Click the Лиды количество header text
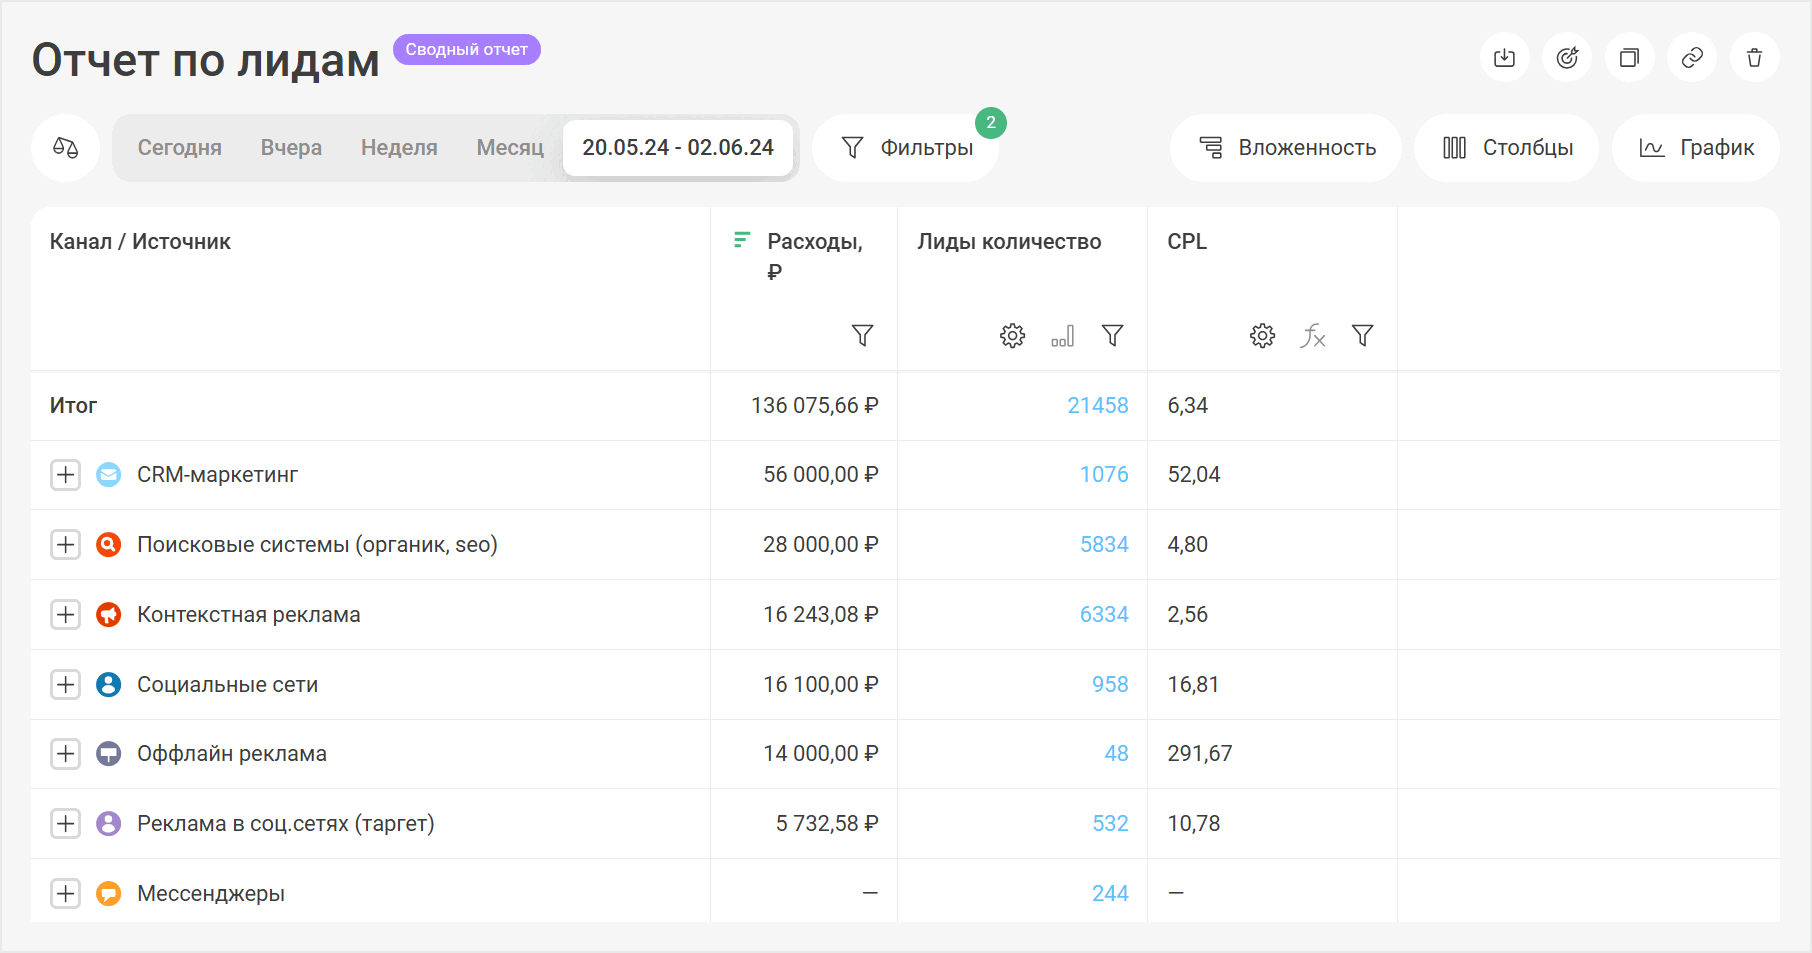The image size is (1812, 953). pos(1009,242)
